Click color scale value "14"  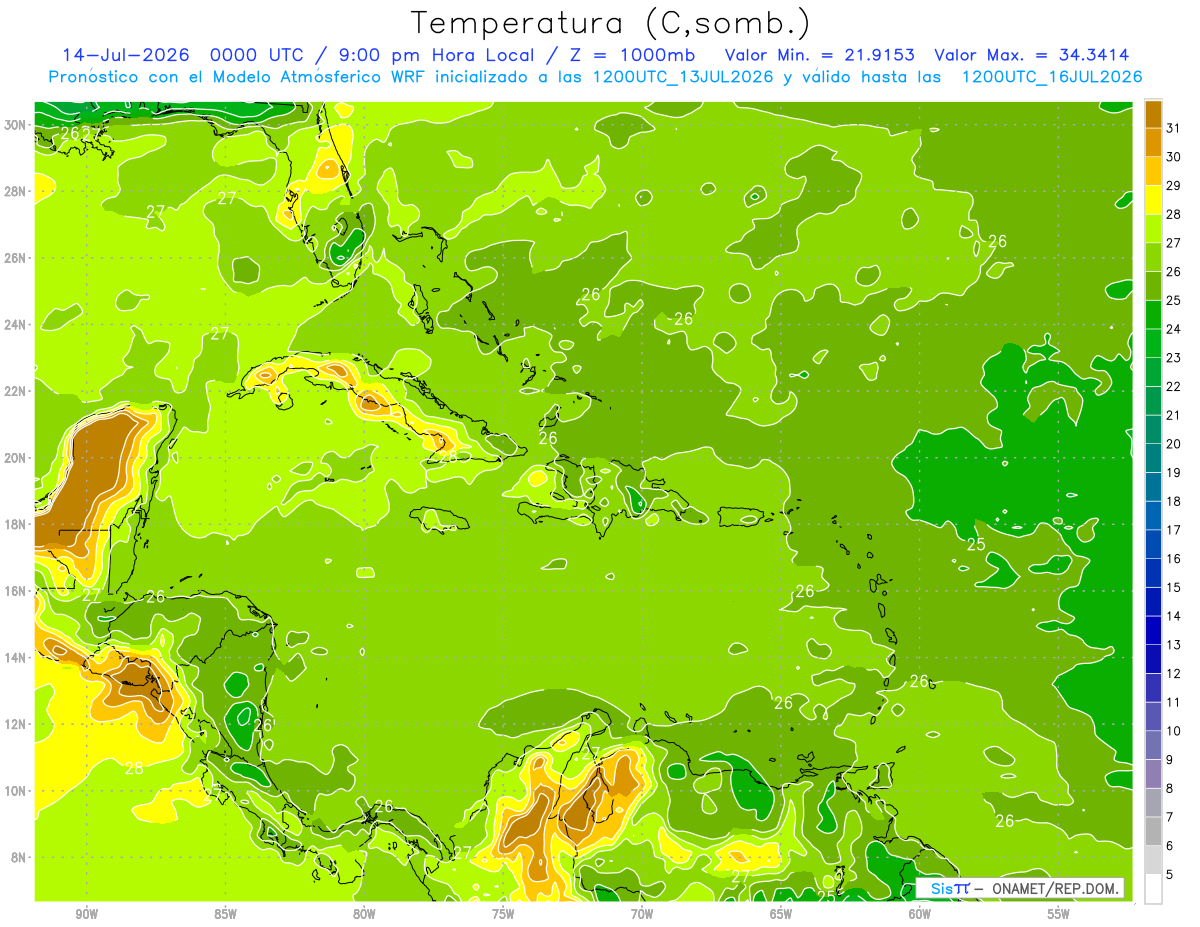tap(1174, 616)
